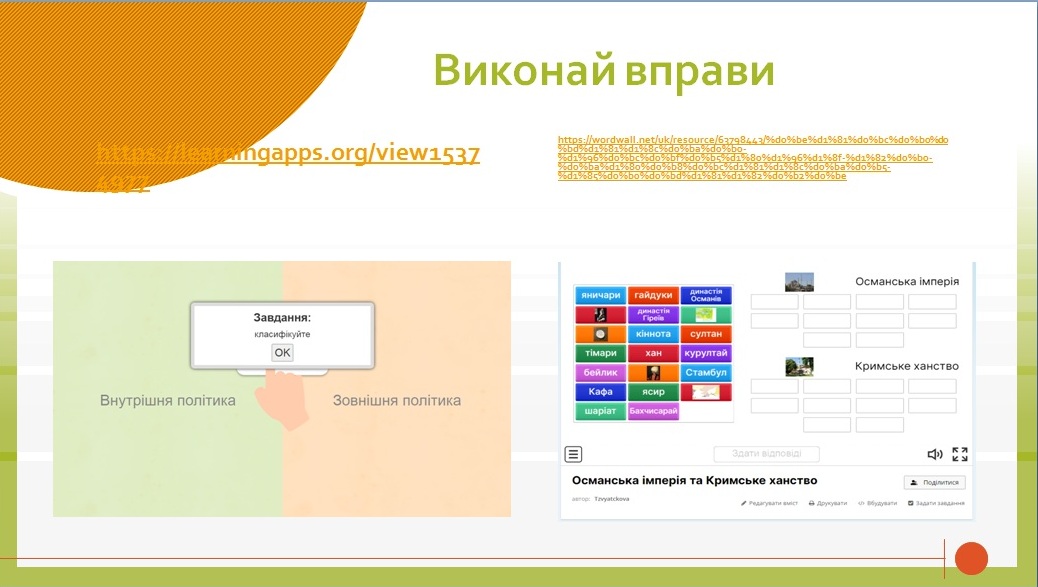This screenshot has height=587, width=1038.
Task: Click the Внутрішня політика green area label
Action: coord(167,400)
